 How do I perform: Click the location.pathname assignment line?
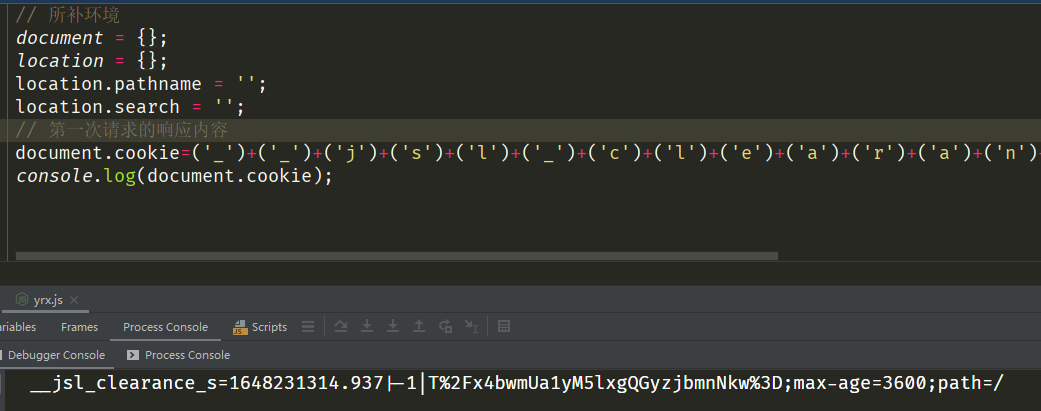[141, 84]
